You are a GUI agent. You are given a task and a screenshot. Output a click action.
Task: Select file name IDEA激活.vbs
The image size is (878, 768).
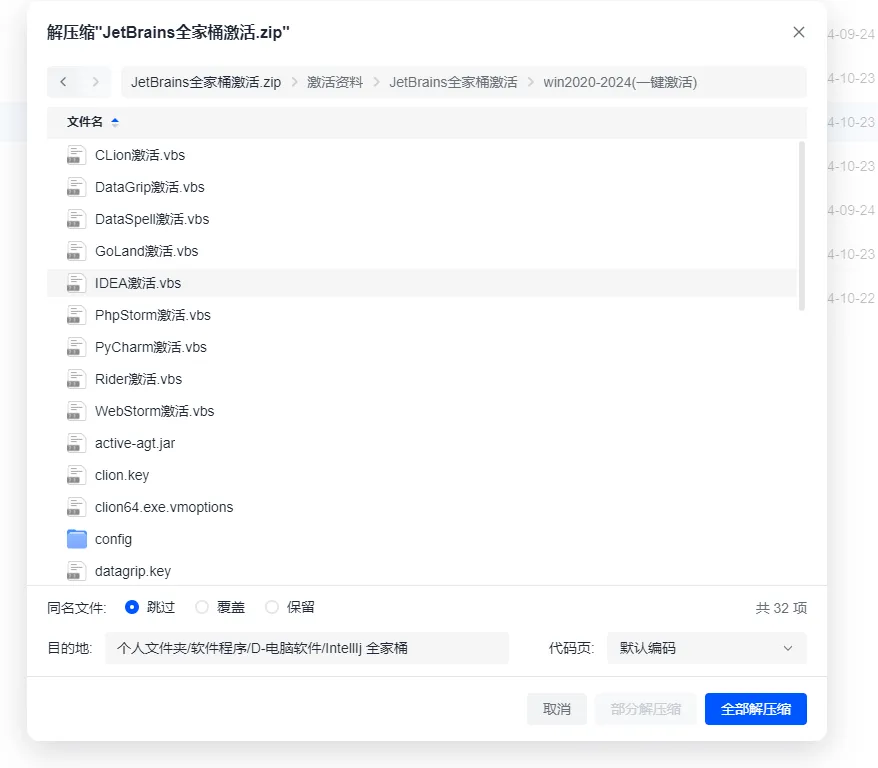pos(138,283)
